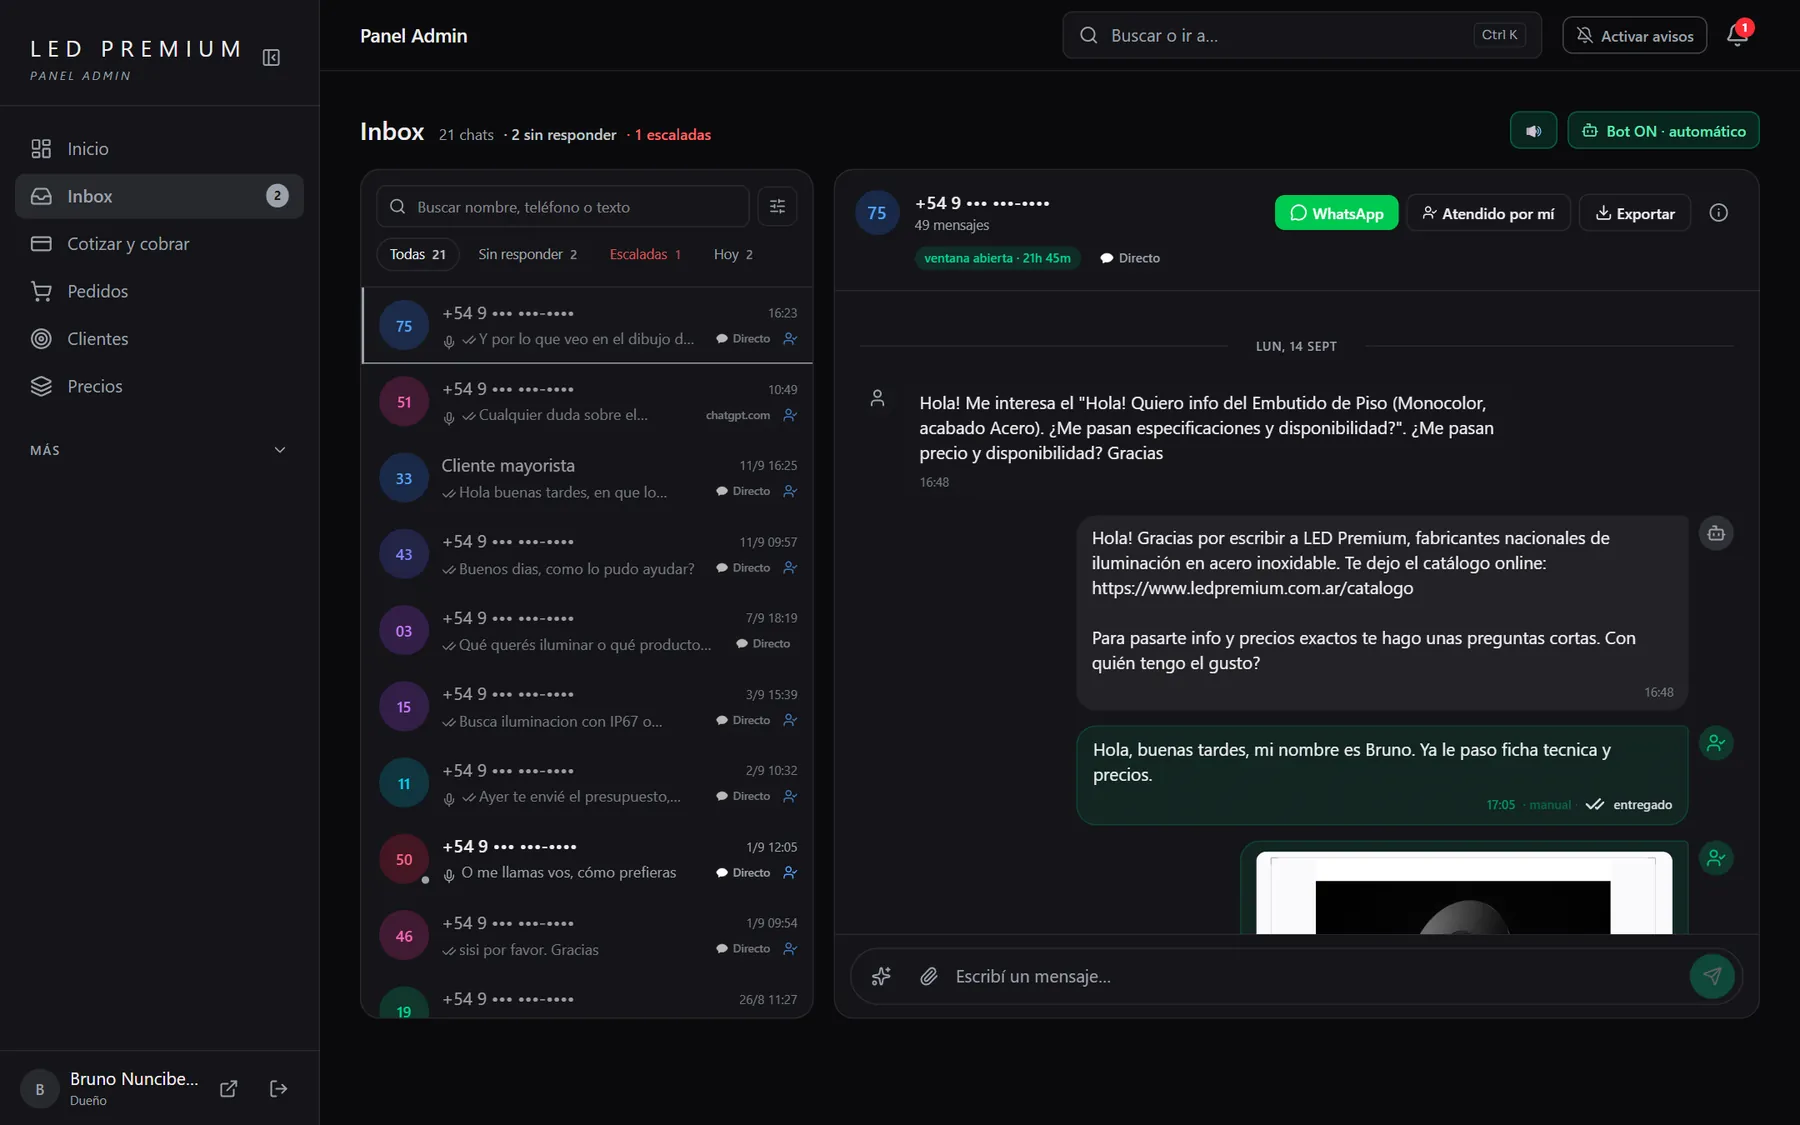Select the Hoy filter tab

[733, 255]
